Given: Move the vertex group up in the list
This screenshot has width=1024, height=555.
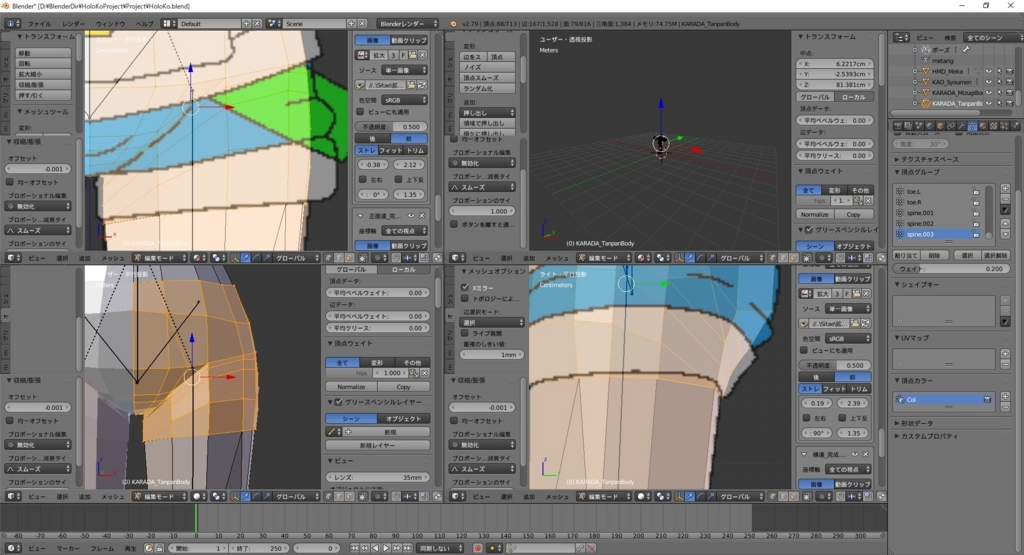Looking at the screenshot, I should [1006, 223].
